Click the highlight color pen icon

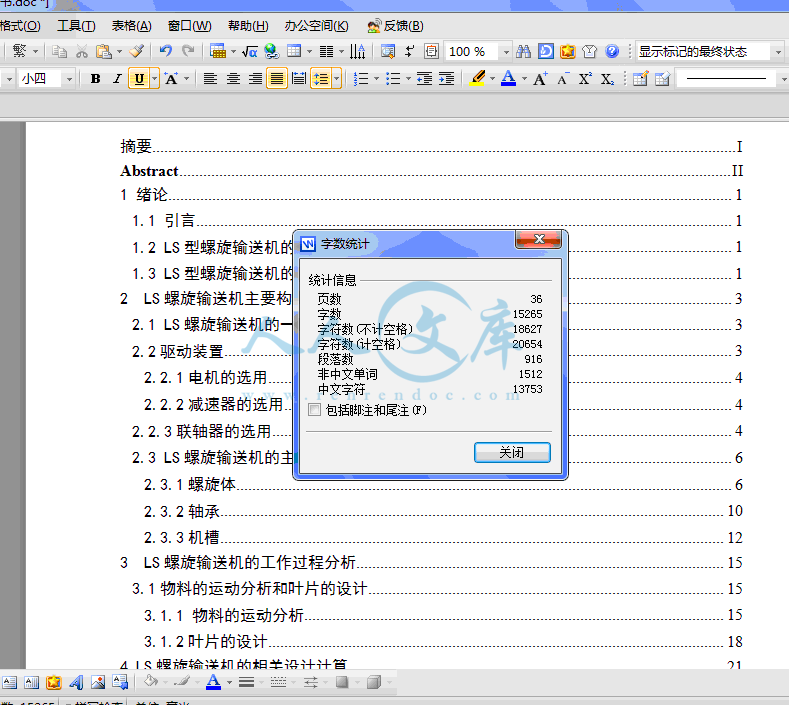tap(477, 79)
